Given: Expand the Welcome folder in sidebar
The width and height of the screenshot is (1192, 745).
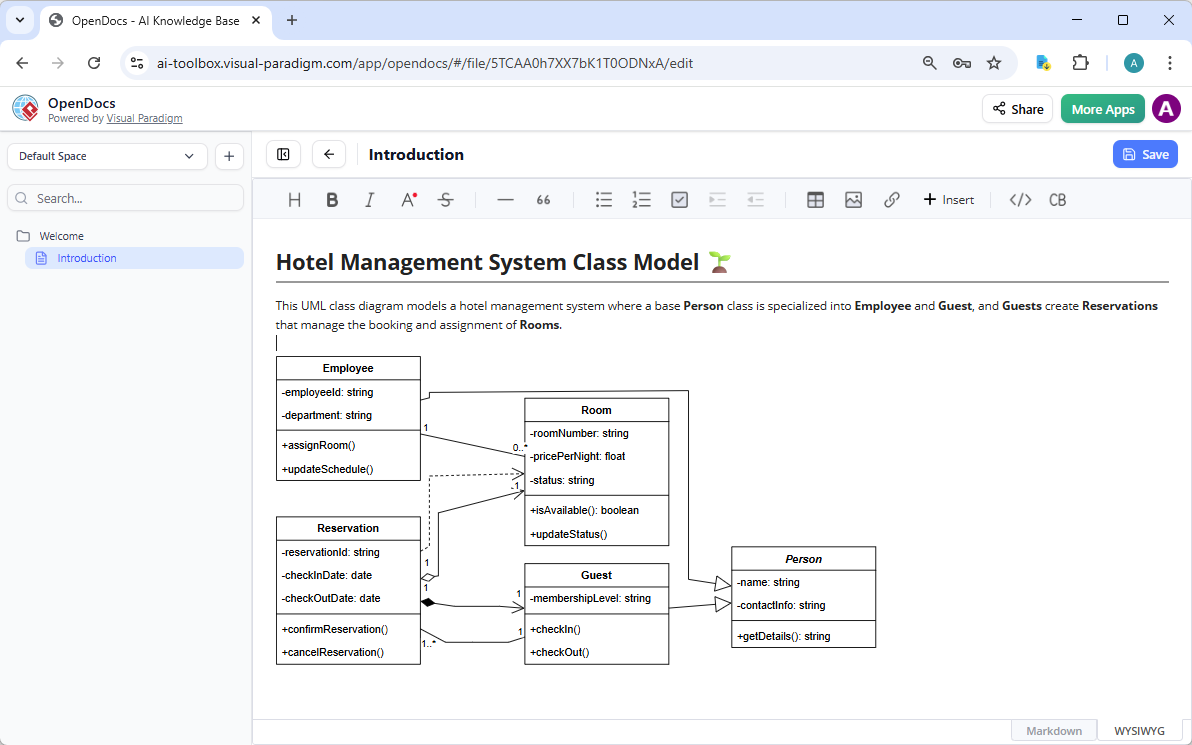Looking at the screenshot, I should point(62,235).
